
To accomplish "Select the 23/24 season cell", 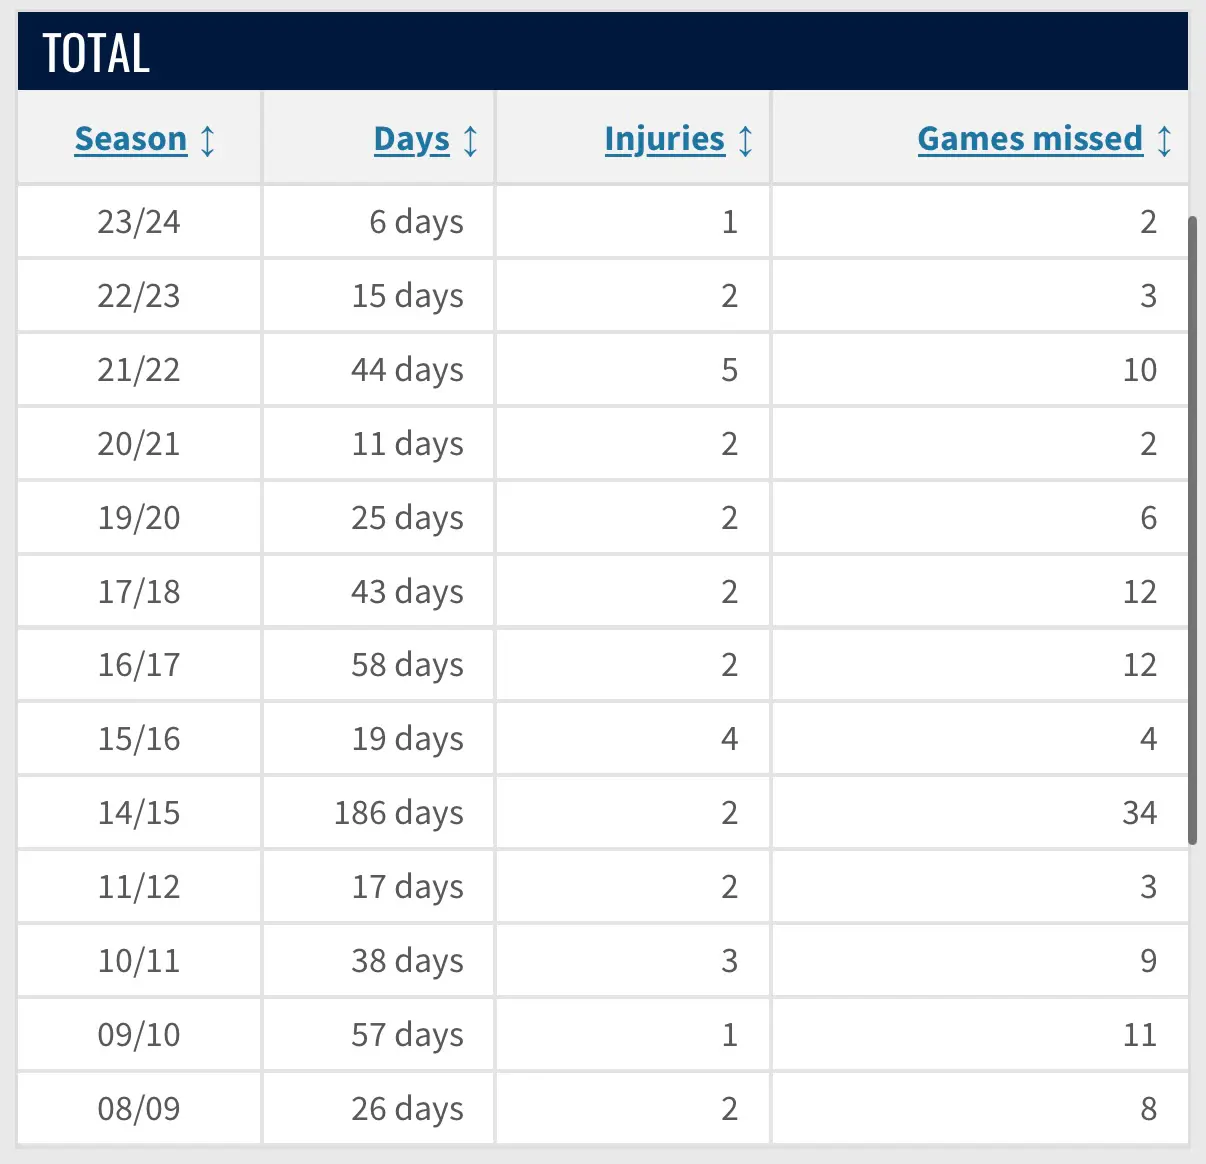I will click(139, 222).
